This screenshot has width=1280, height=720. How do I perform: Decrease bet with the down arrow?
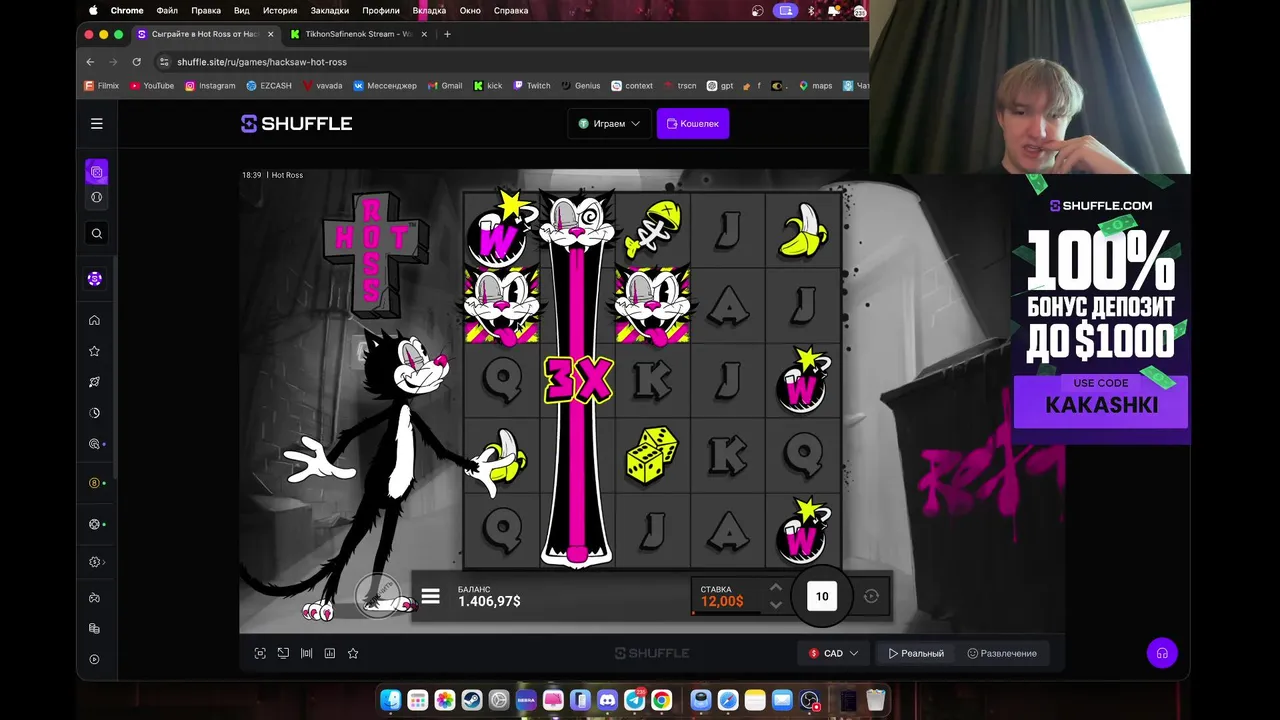pyautogui.click(x=775, y=605)
